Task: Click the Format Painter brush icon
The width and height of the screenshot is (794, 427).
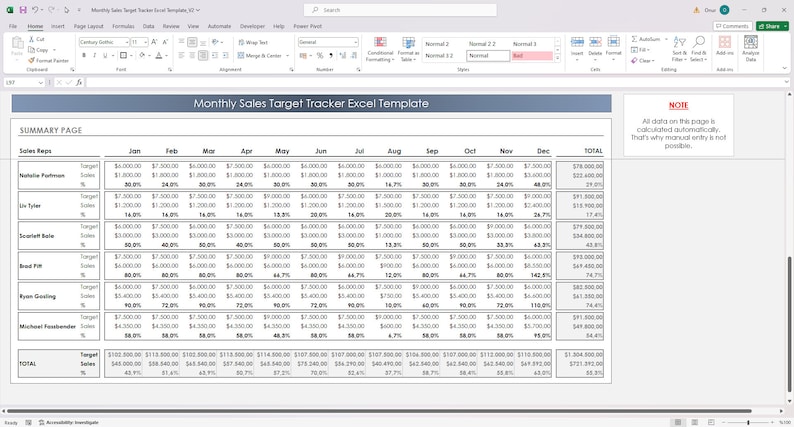Action: (31, 60)
